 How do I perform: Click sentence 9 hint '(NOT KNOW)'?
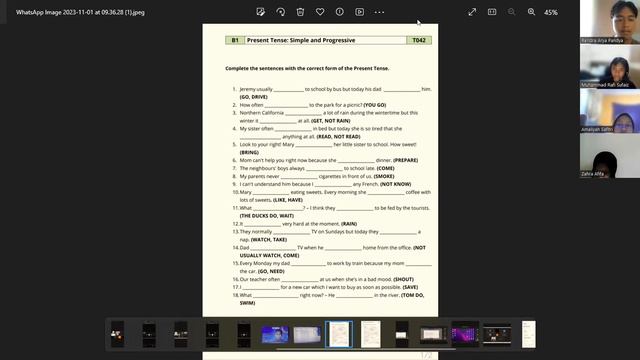395,184
